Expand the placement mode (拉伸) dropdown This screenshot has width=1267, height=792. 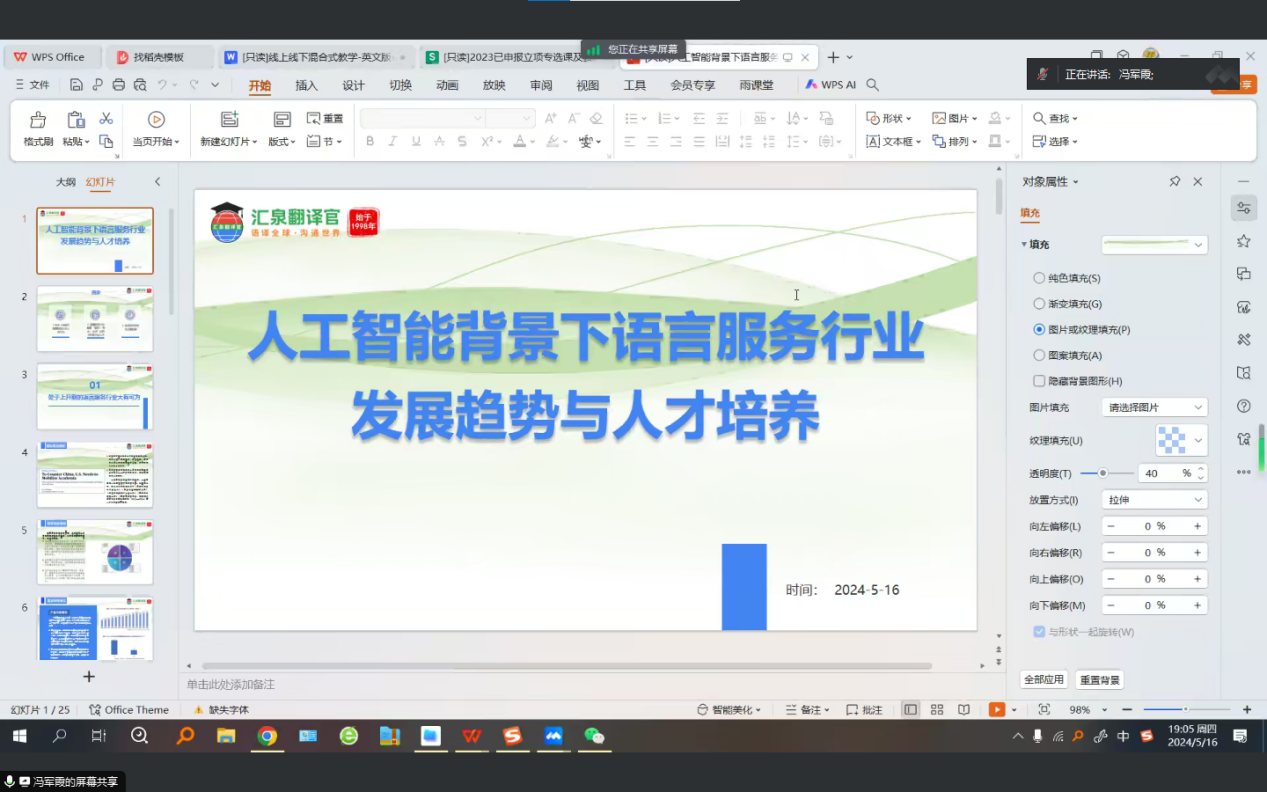pyautogui.click(x=1153, y=500)
